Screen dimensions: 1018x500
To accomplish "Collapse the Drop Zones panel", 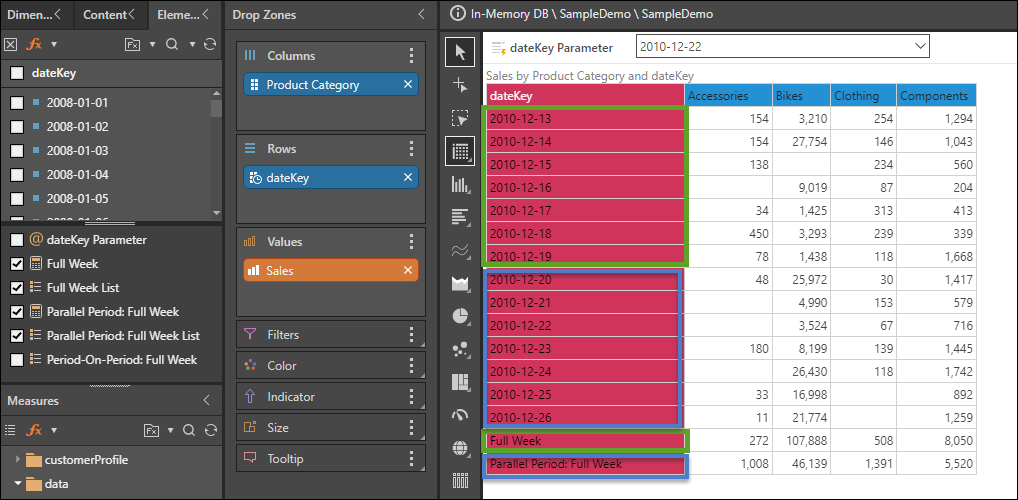I will 421,15.
